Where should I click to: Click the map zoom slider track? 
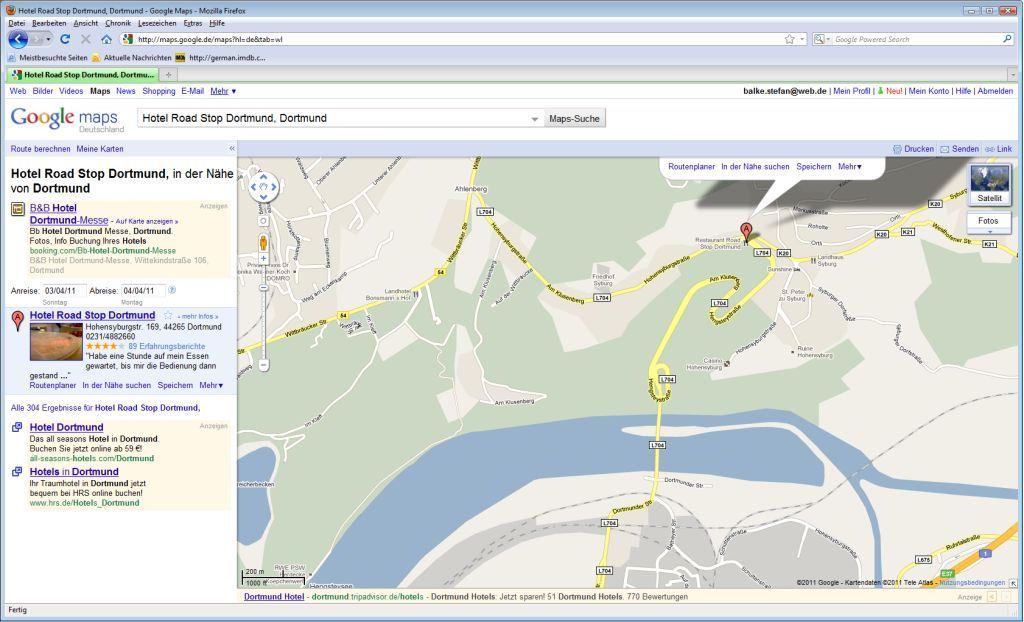264,310
